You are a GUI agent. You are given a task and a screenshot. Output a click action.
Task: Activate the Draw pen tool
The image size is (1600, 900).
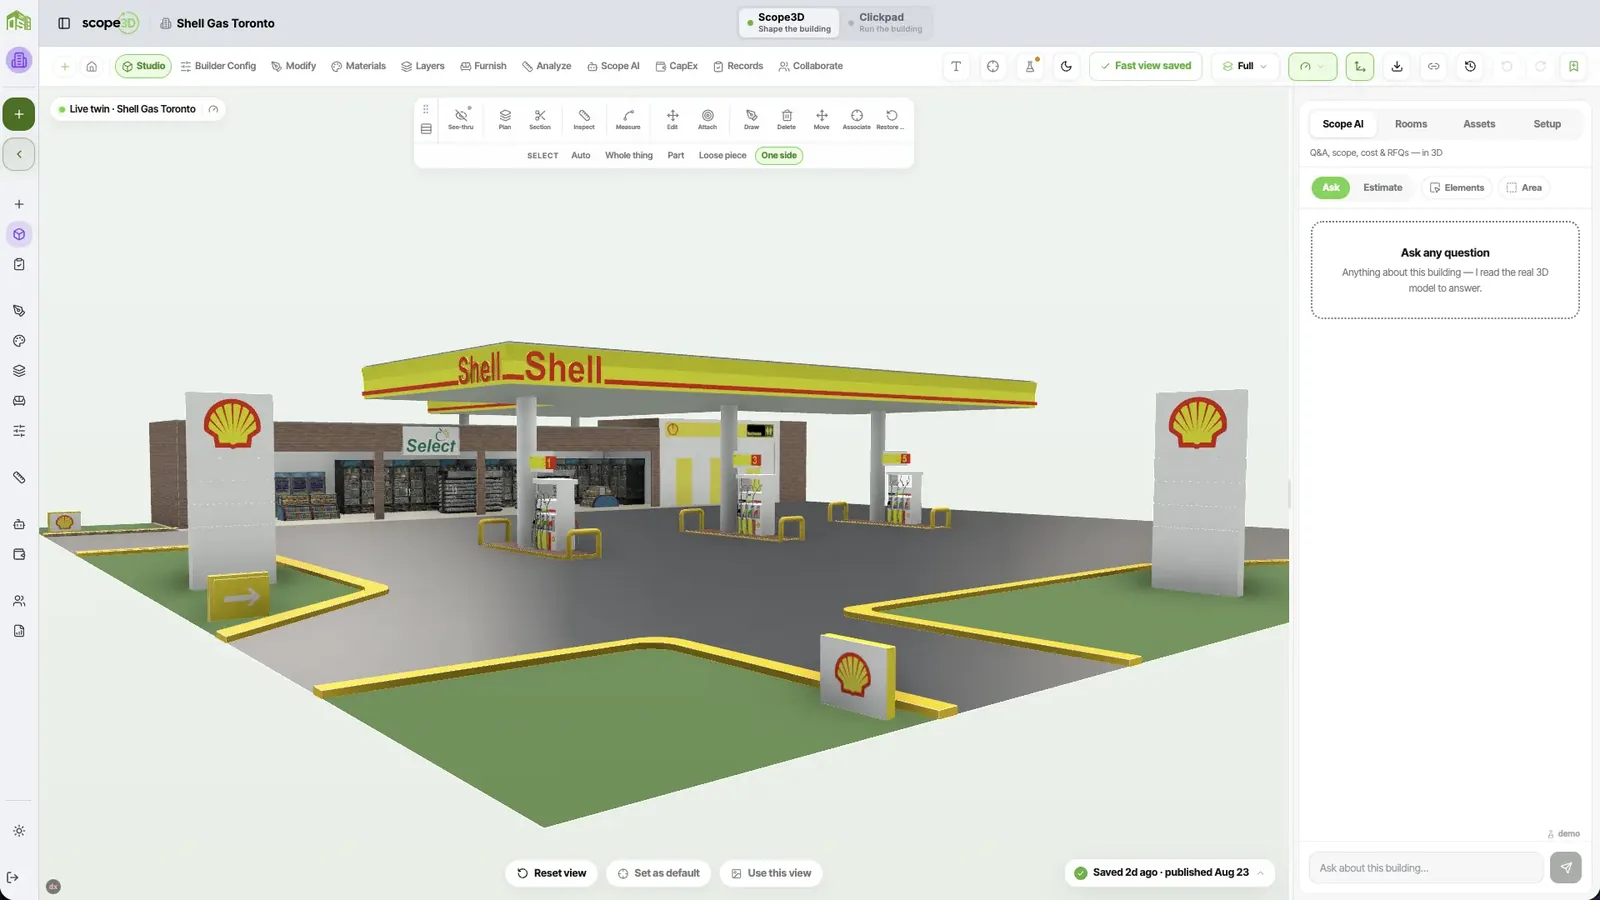(x=752, y=119)
